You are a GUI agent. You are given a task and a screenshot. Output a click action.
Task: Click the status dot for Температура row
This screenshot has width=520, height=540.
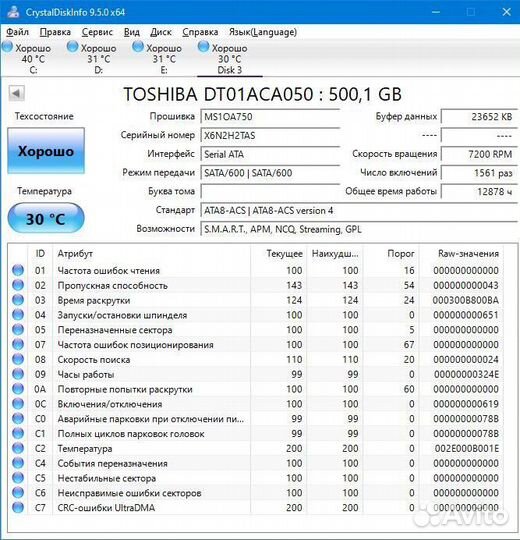[18, 448]
